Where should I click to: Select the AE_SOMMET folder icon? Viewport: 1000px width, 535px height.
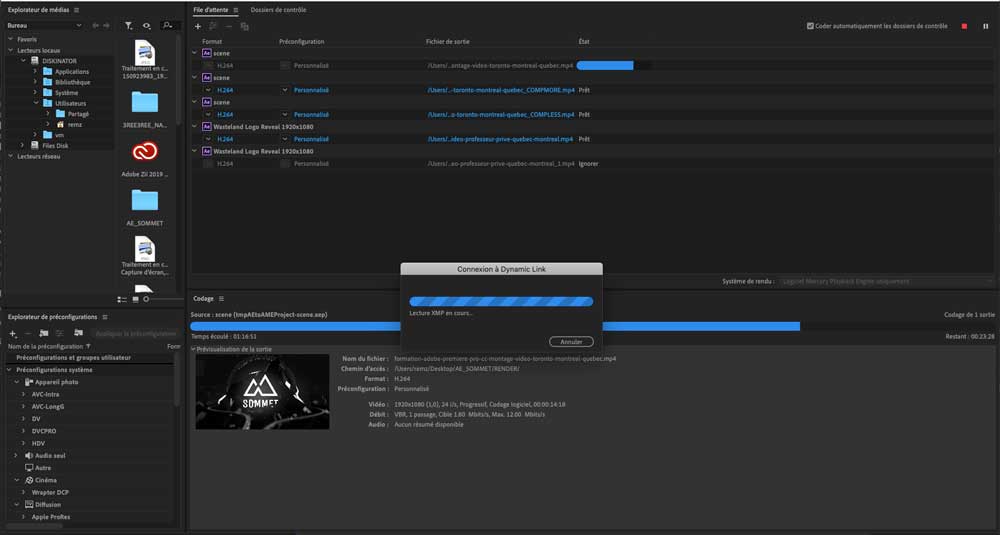(x=145, y=200)
